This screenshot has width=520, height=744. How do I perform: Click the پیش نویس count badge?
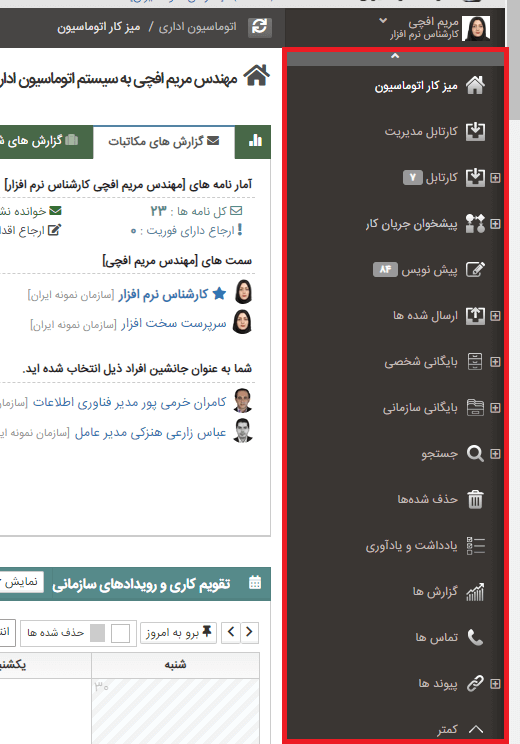[385, 270]
